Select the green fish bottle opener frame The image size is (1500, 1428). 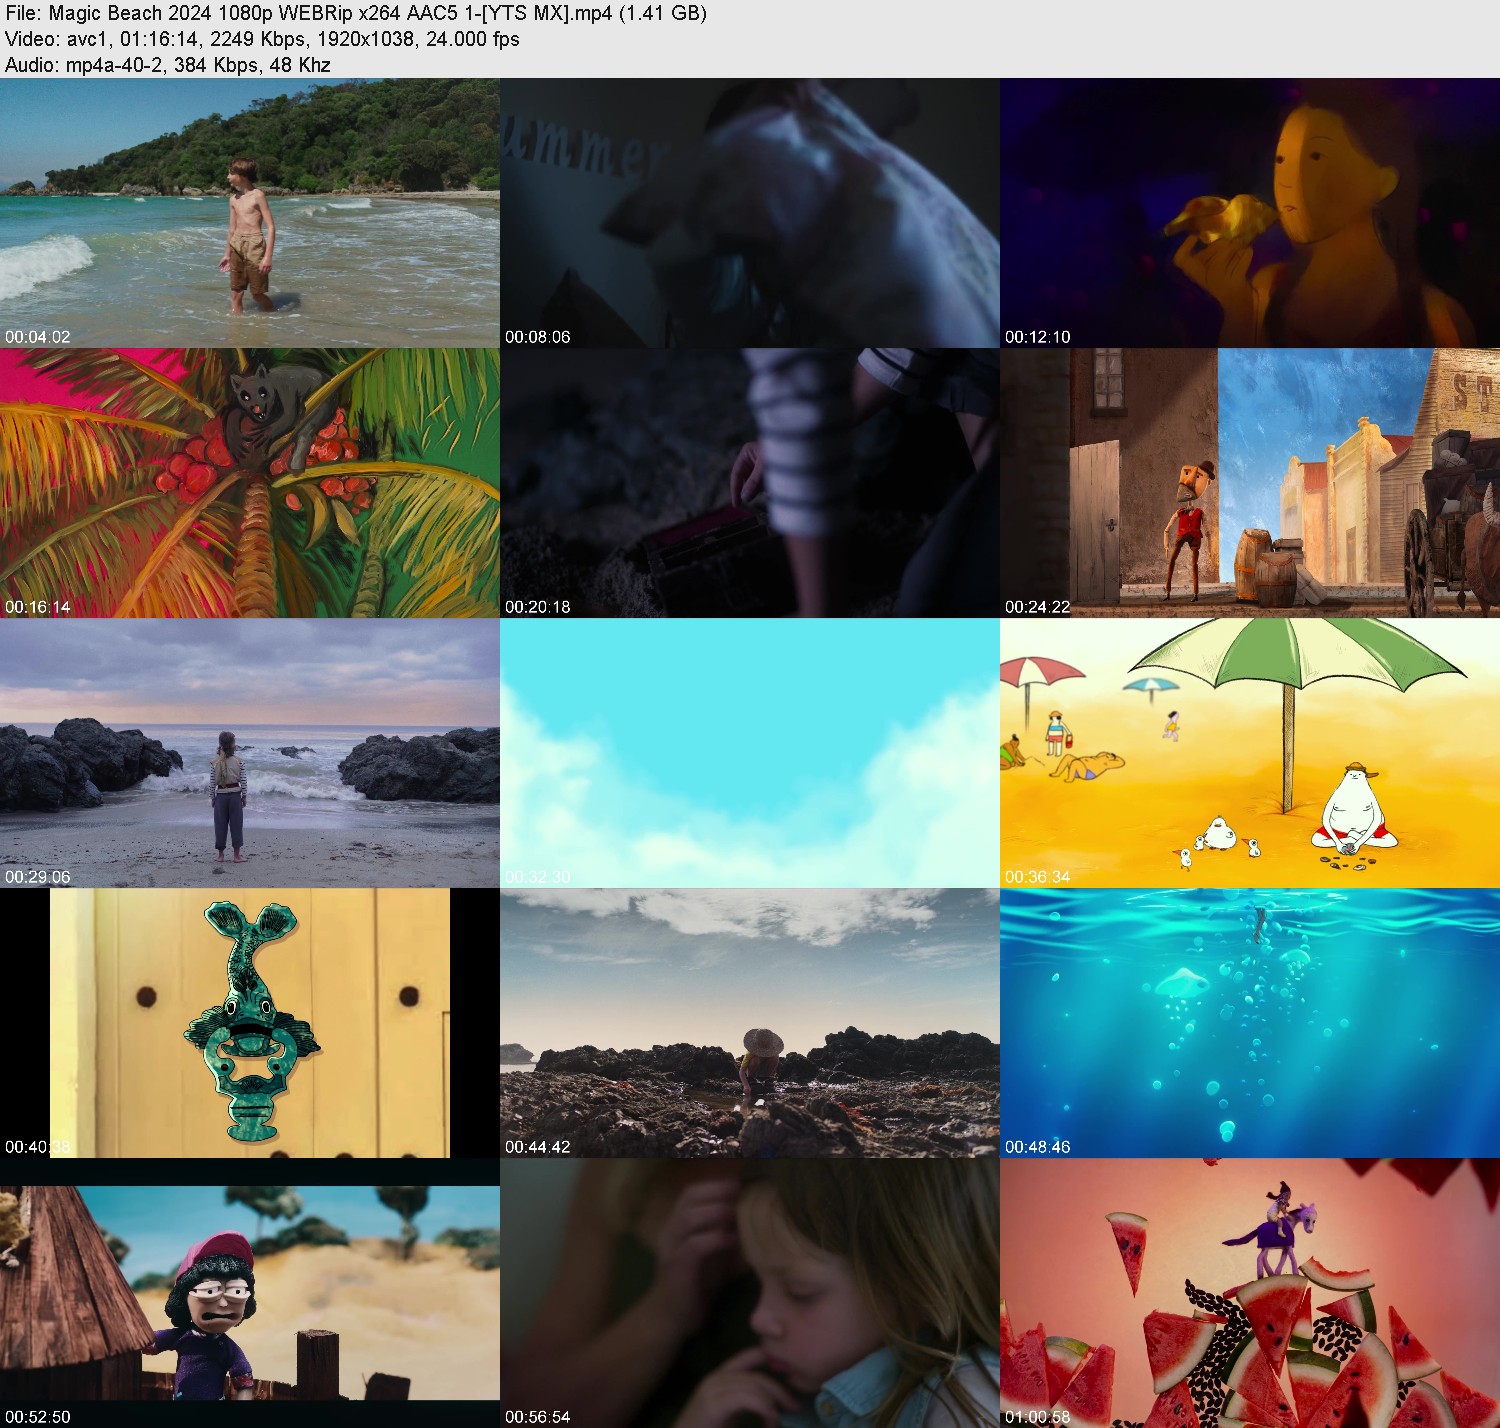pos(250,1023)
